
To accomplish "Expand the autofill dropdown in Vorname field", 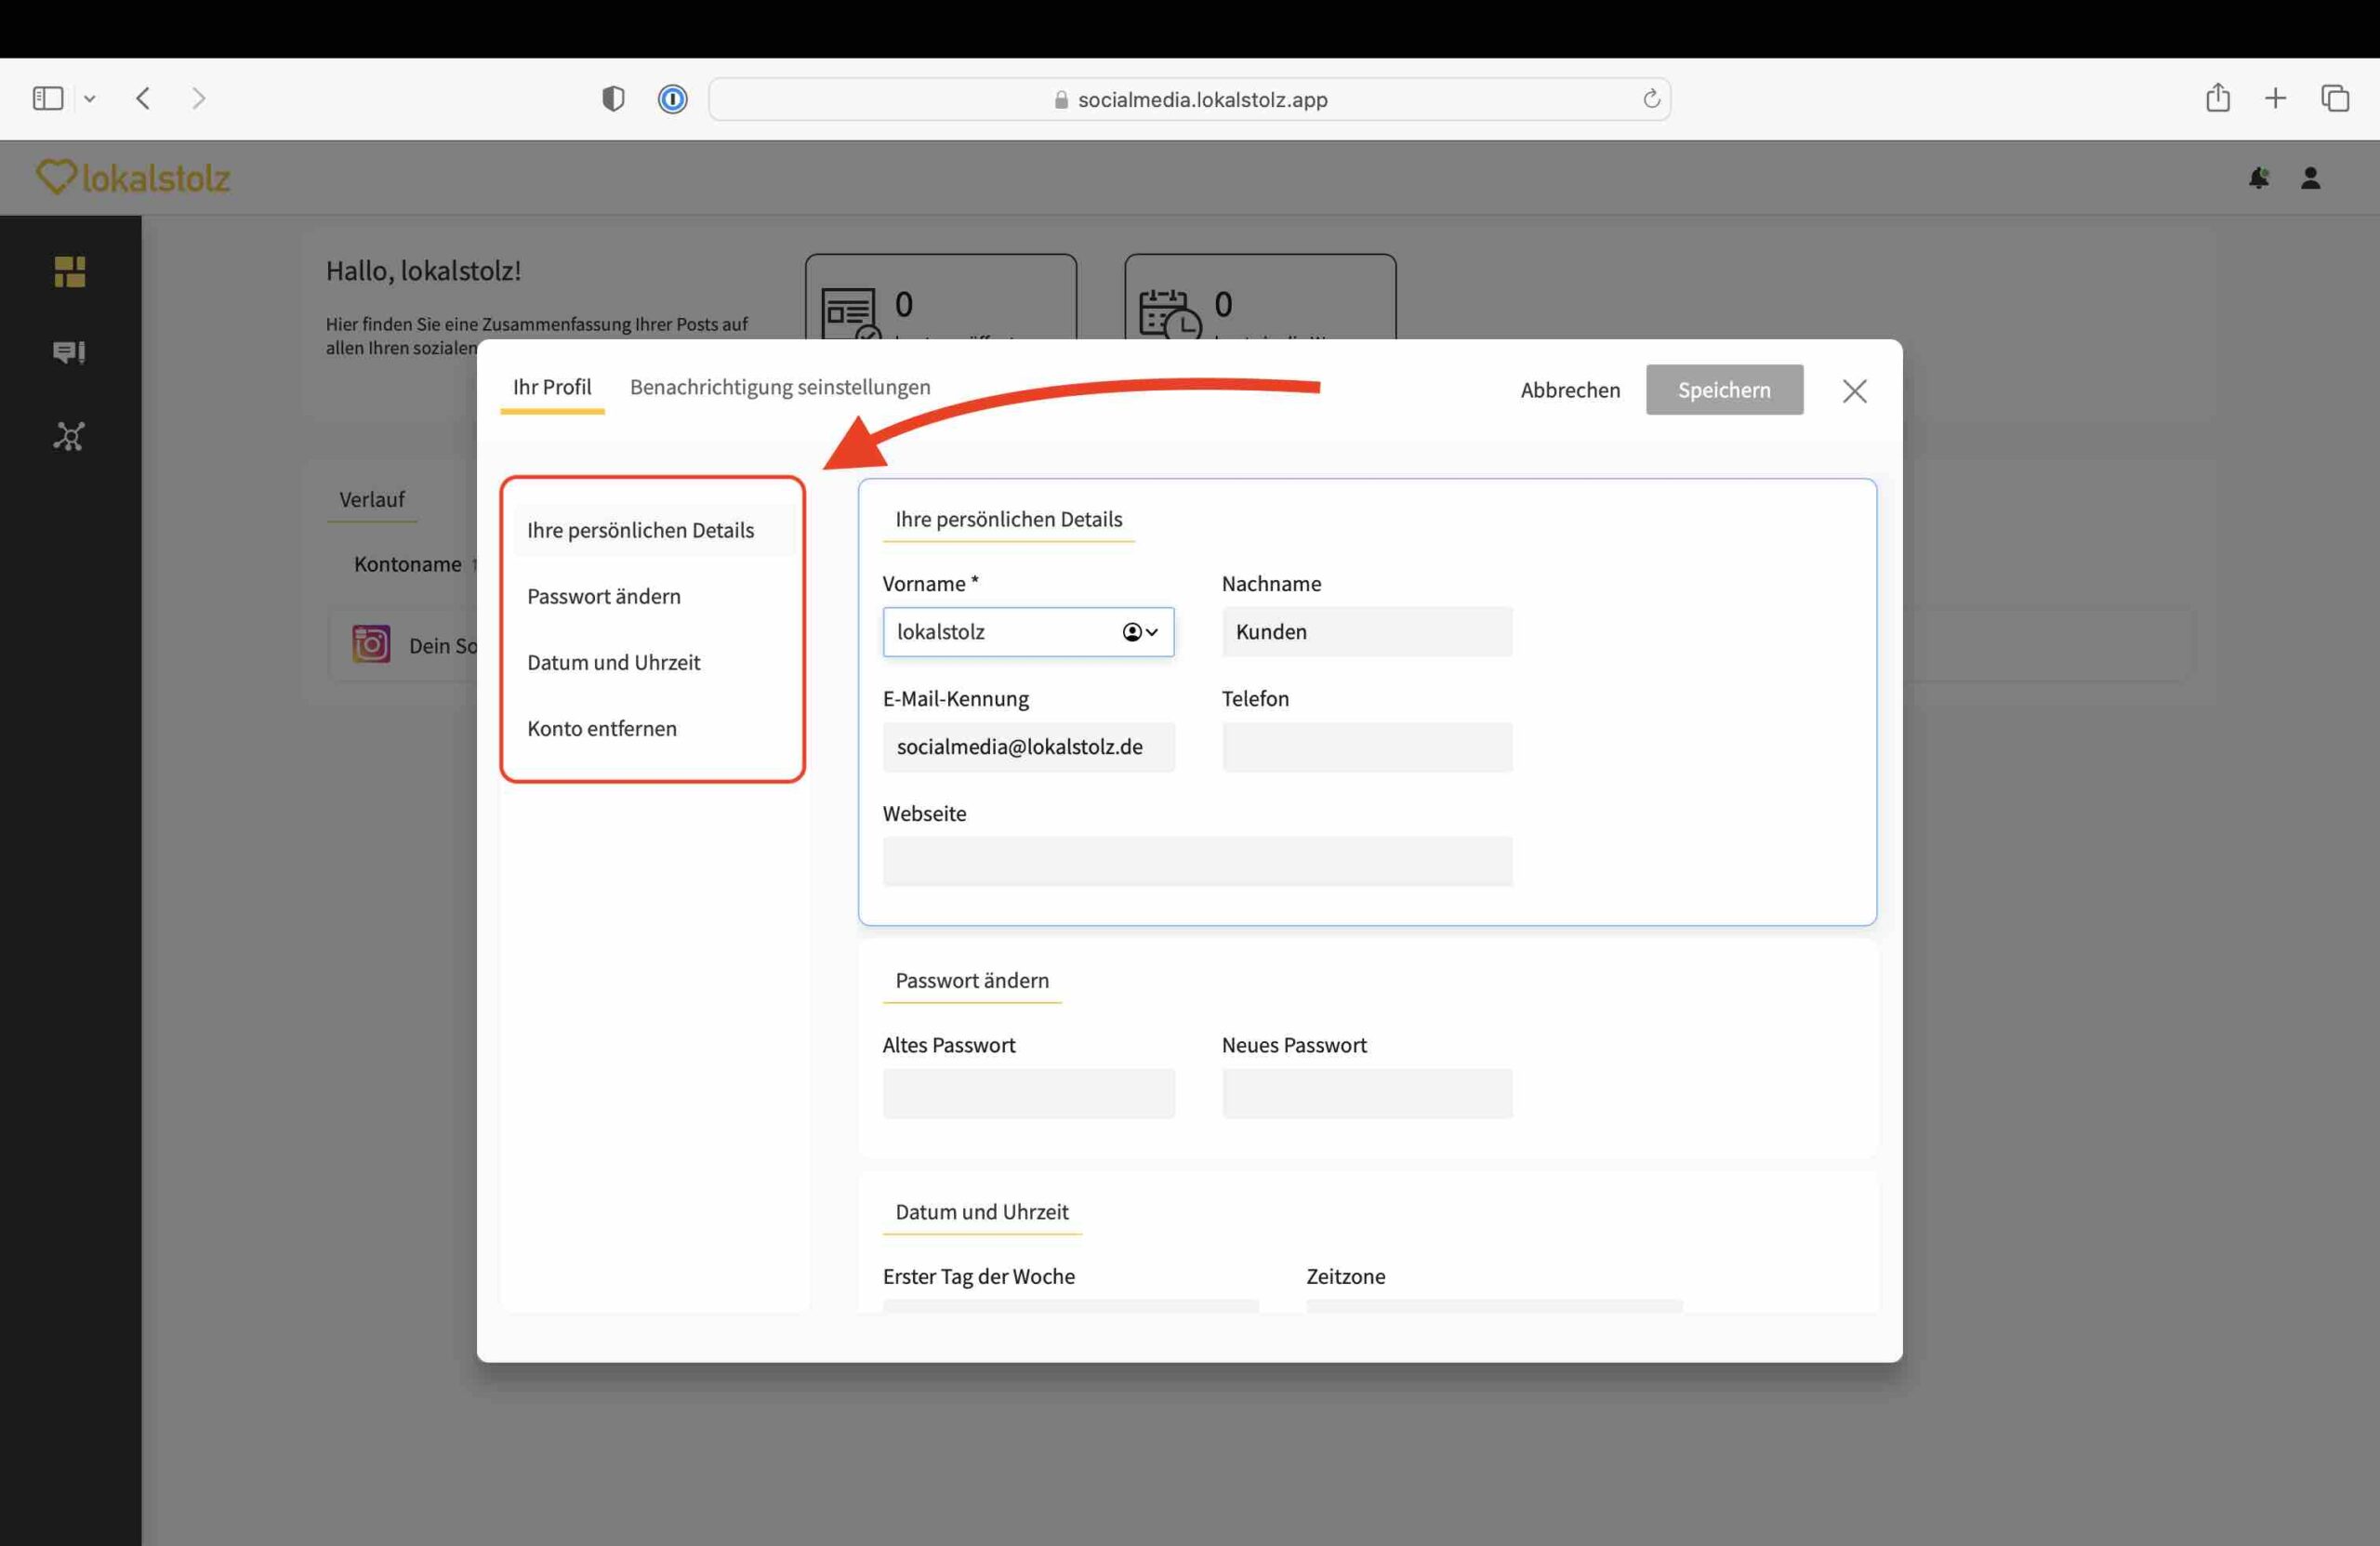I will coord(1140,632).
